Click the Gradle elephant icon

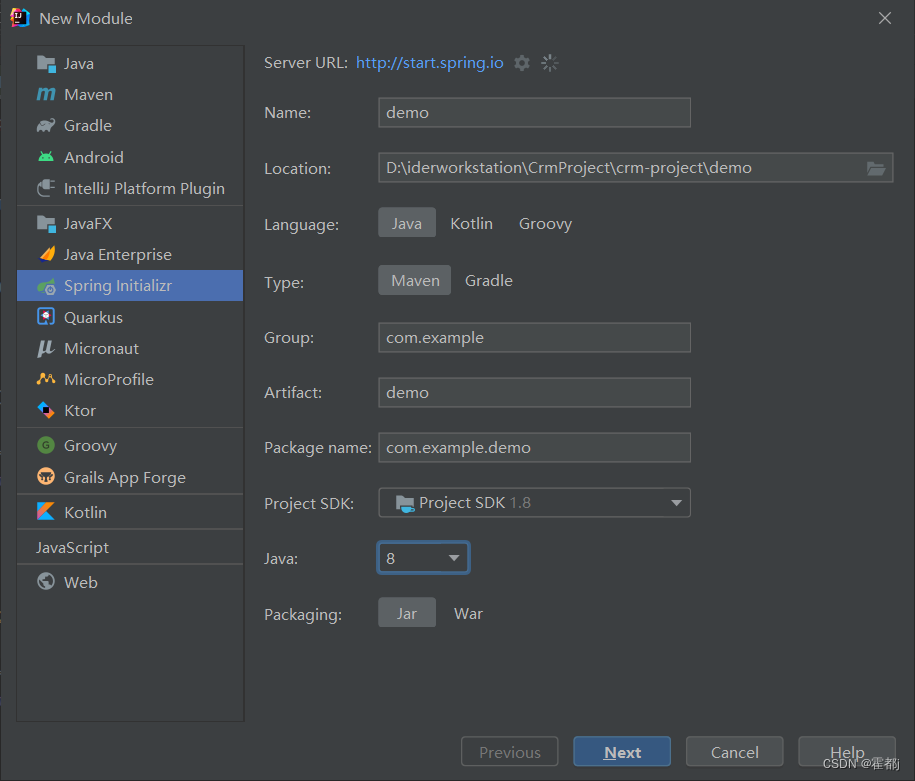pos(46,125)
